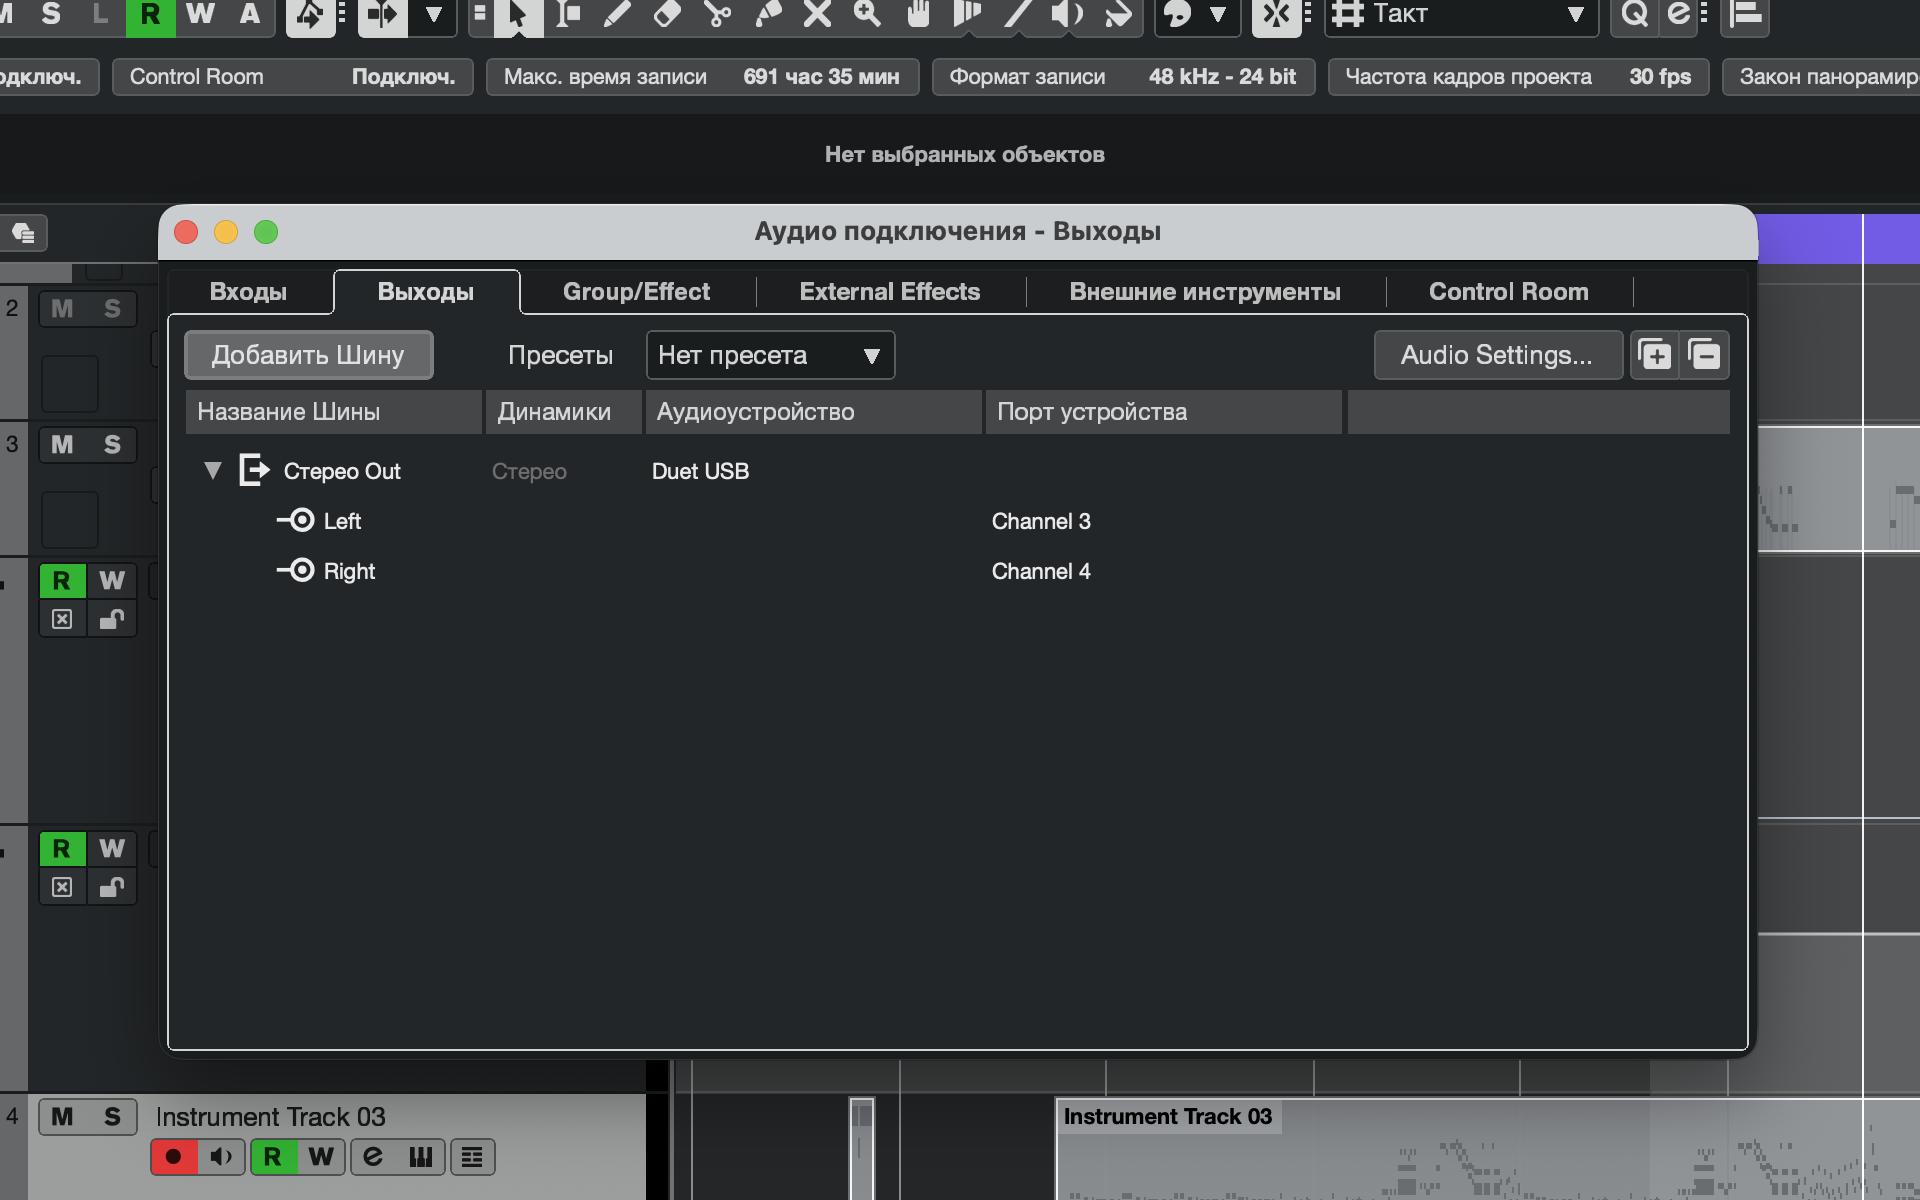Viewport: 1920px width, 1200px height.
Task: Click Channel 3 device port for Left
Action: pyautogui.click(x=1041, y=521)
